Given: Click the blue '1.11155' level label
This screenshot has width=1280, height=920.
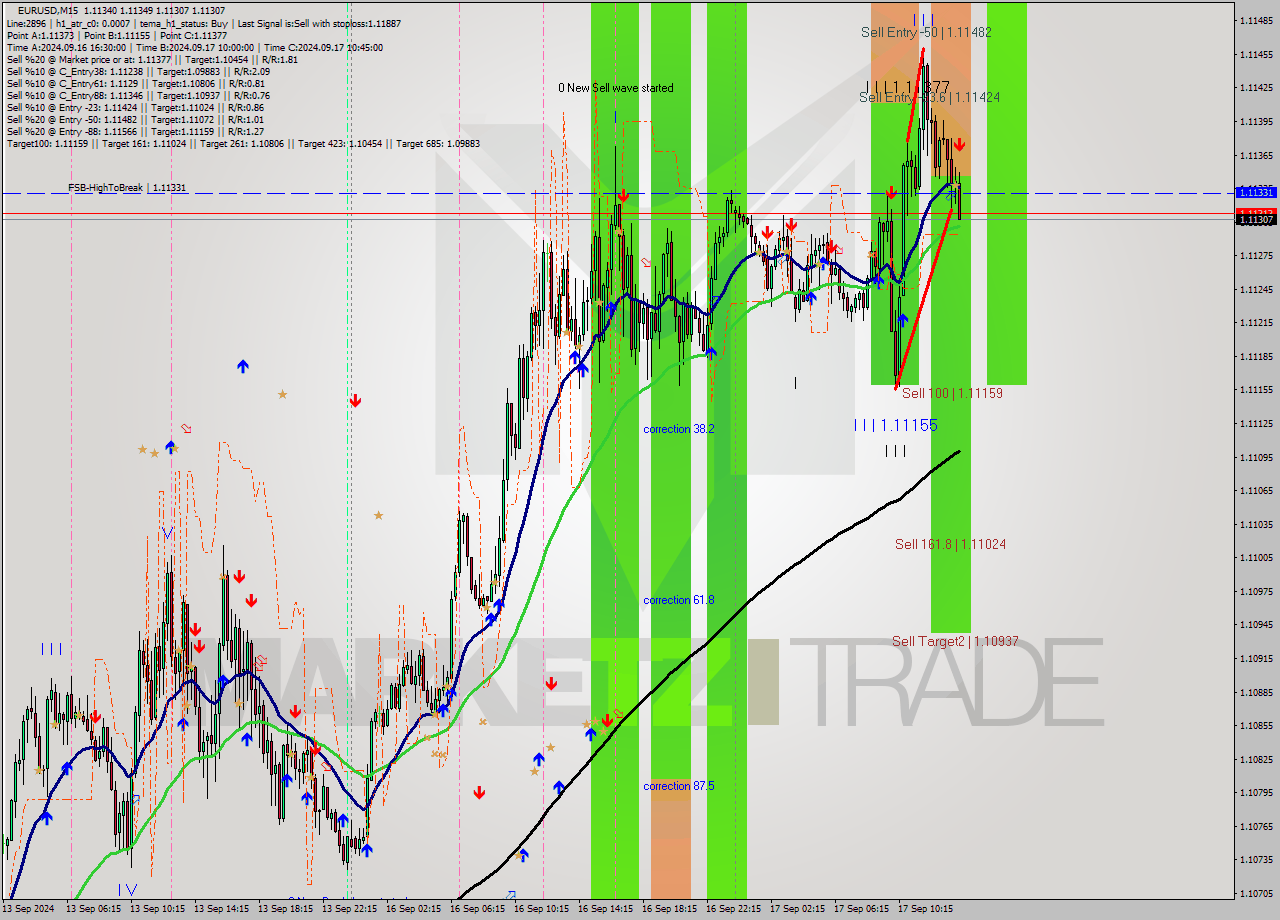Looking at the screenshot, I should tap(896, 425).
